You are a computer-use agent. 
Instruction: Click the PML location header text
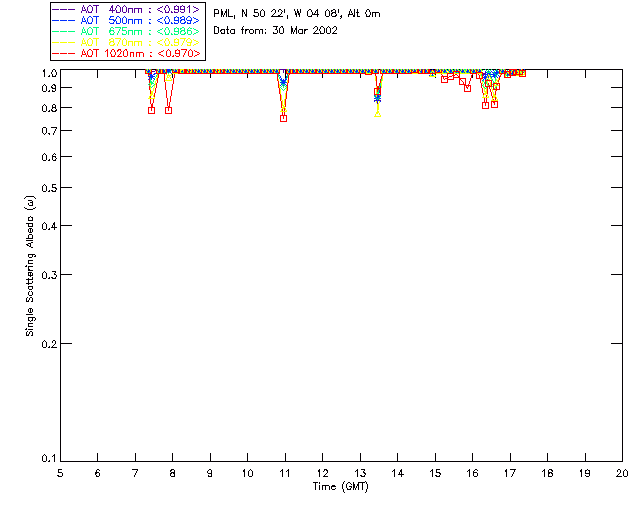[x=297, y=14]
